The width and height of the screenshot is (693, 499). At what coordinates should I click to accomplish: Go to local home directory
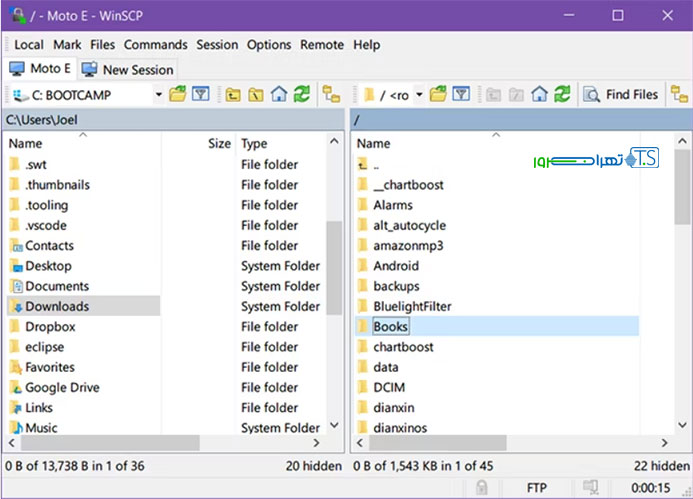[x=279, y=95]
